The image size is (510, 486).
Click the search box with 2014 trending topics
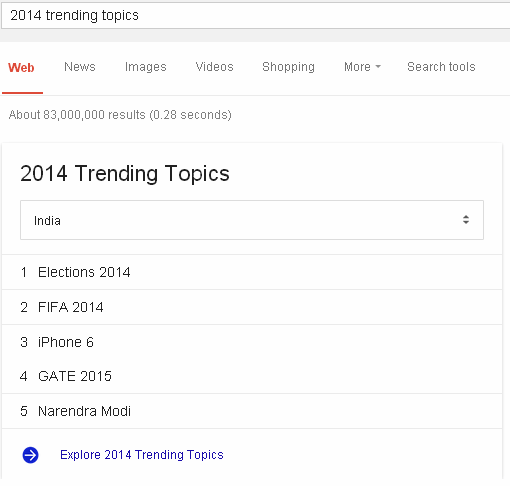255,15
